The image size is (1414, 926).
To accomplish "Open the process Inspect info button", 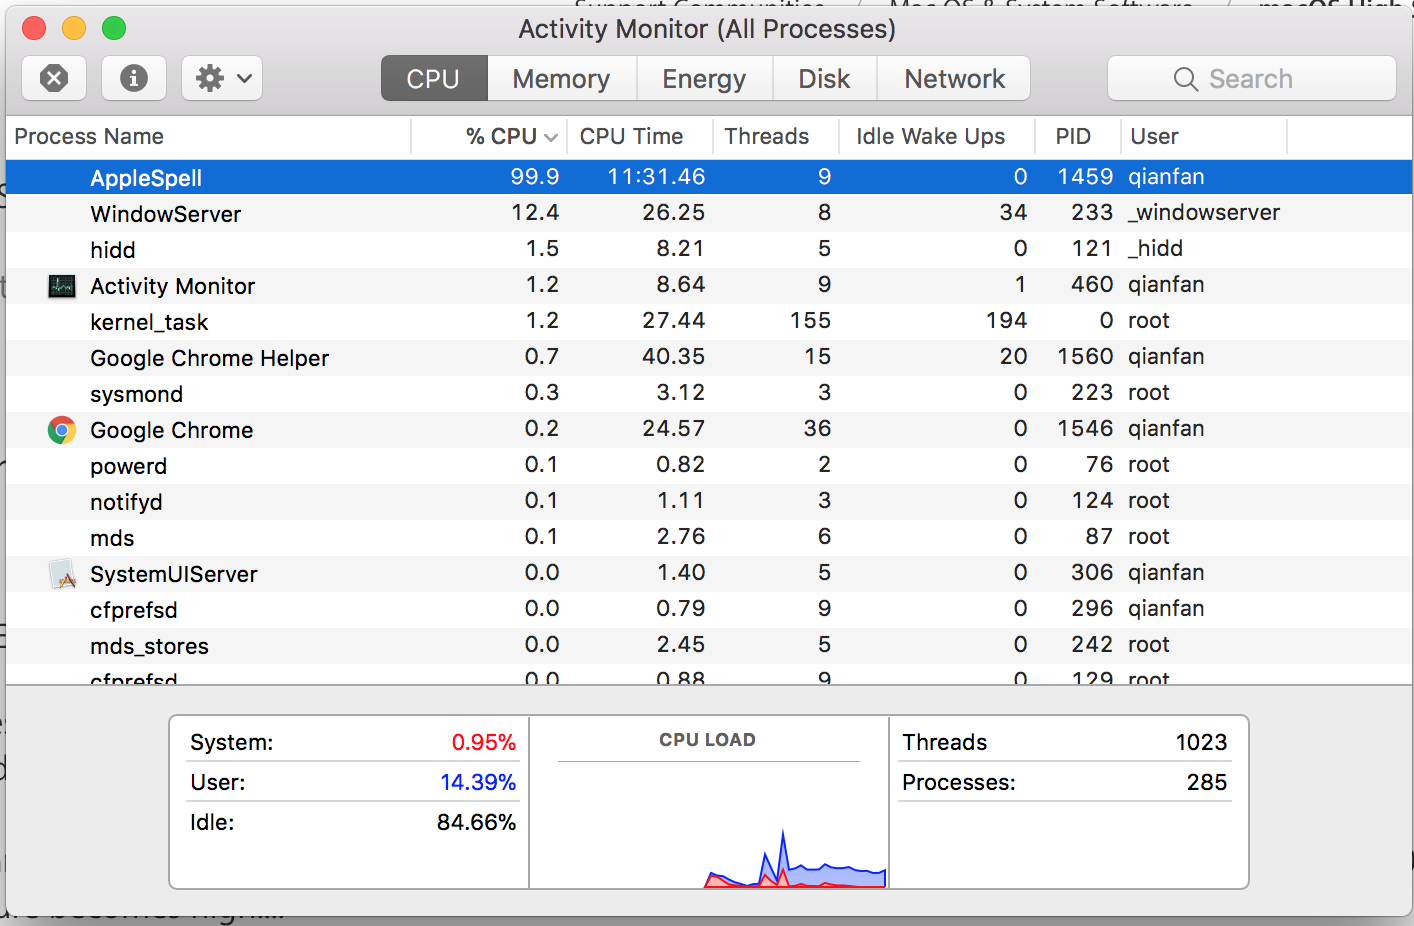I will (x=133, y=78).
